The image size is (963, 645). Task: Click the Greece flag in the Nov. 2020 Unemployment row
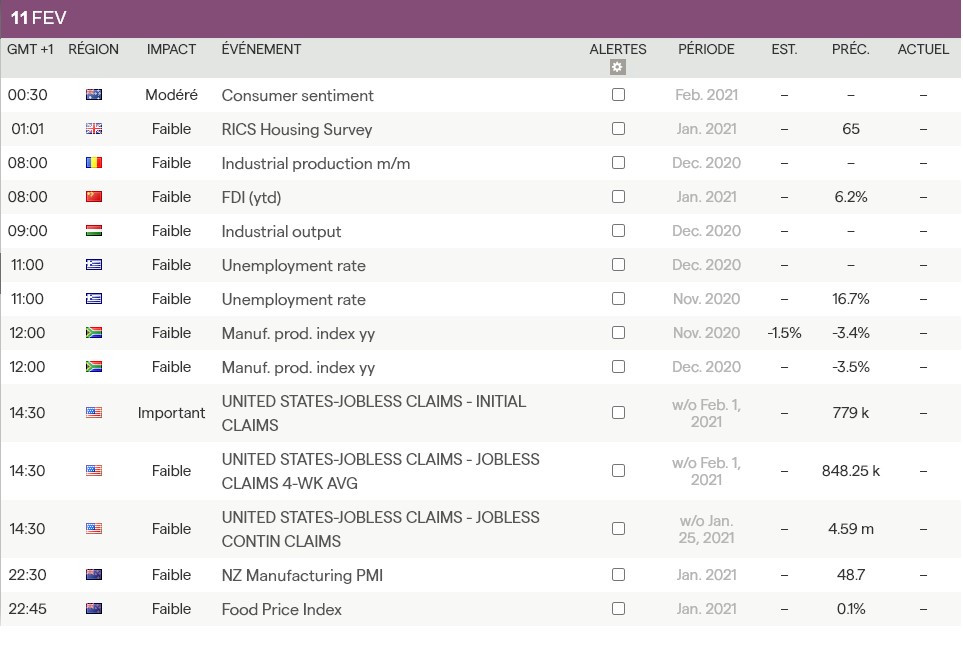tap(94, 299)
